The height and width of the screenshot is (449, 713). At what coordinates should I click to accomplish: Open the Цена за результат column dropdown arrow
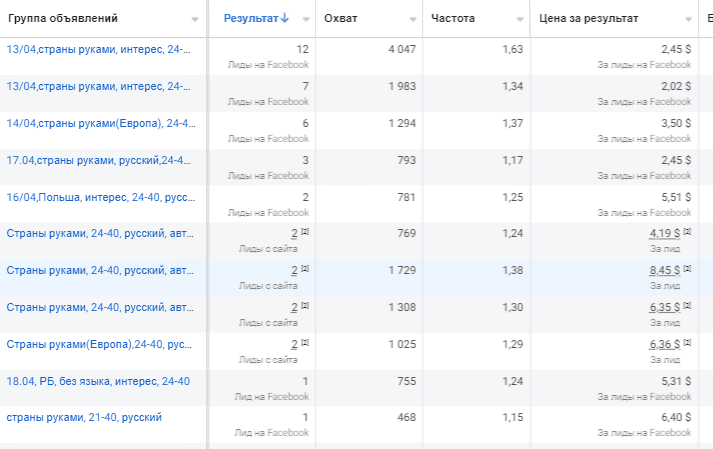(x=688, y=19)
